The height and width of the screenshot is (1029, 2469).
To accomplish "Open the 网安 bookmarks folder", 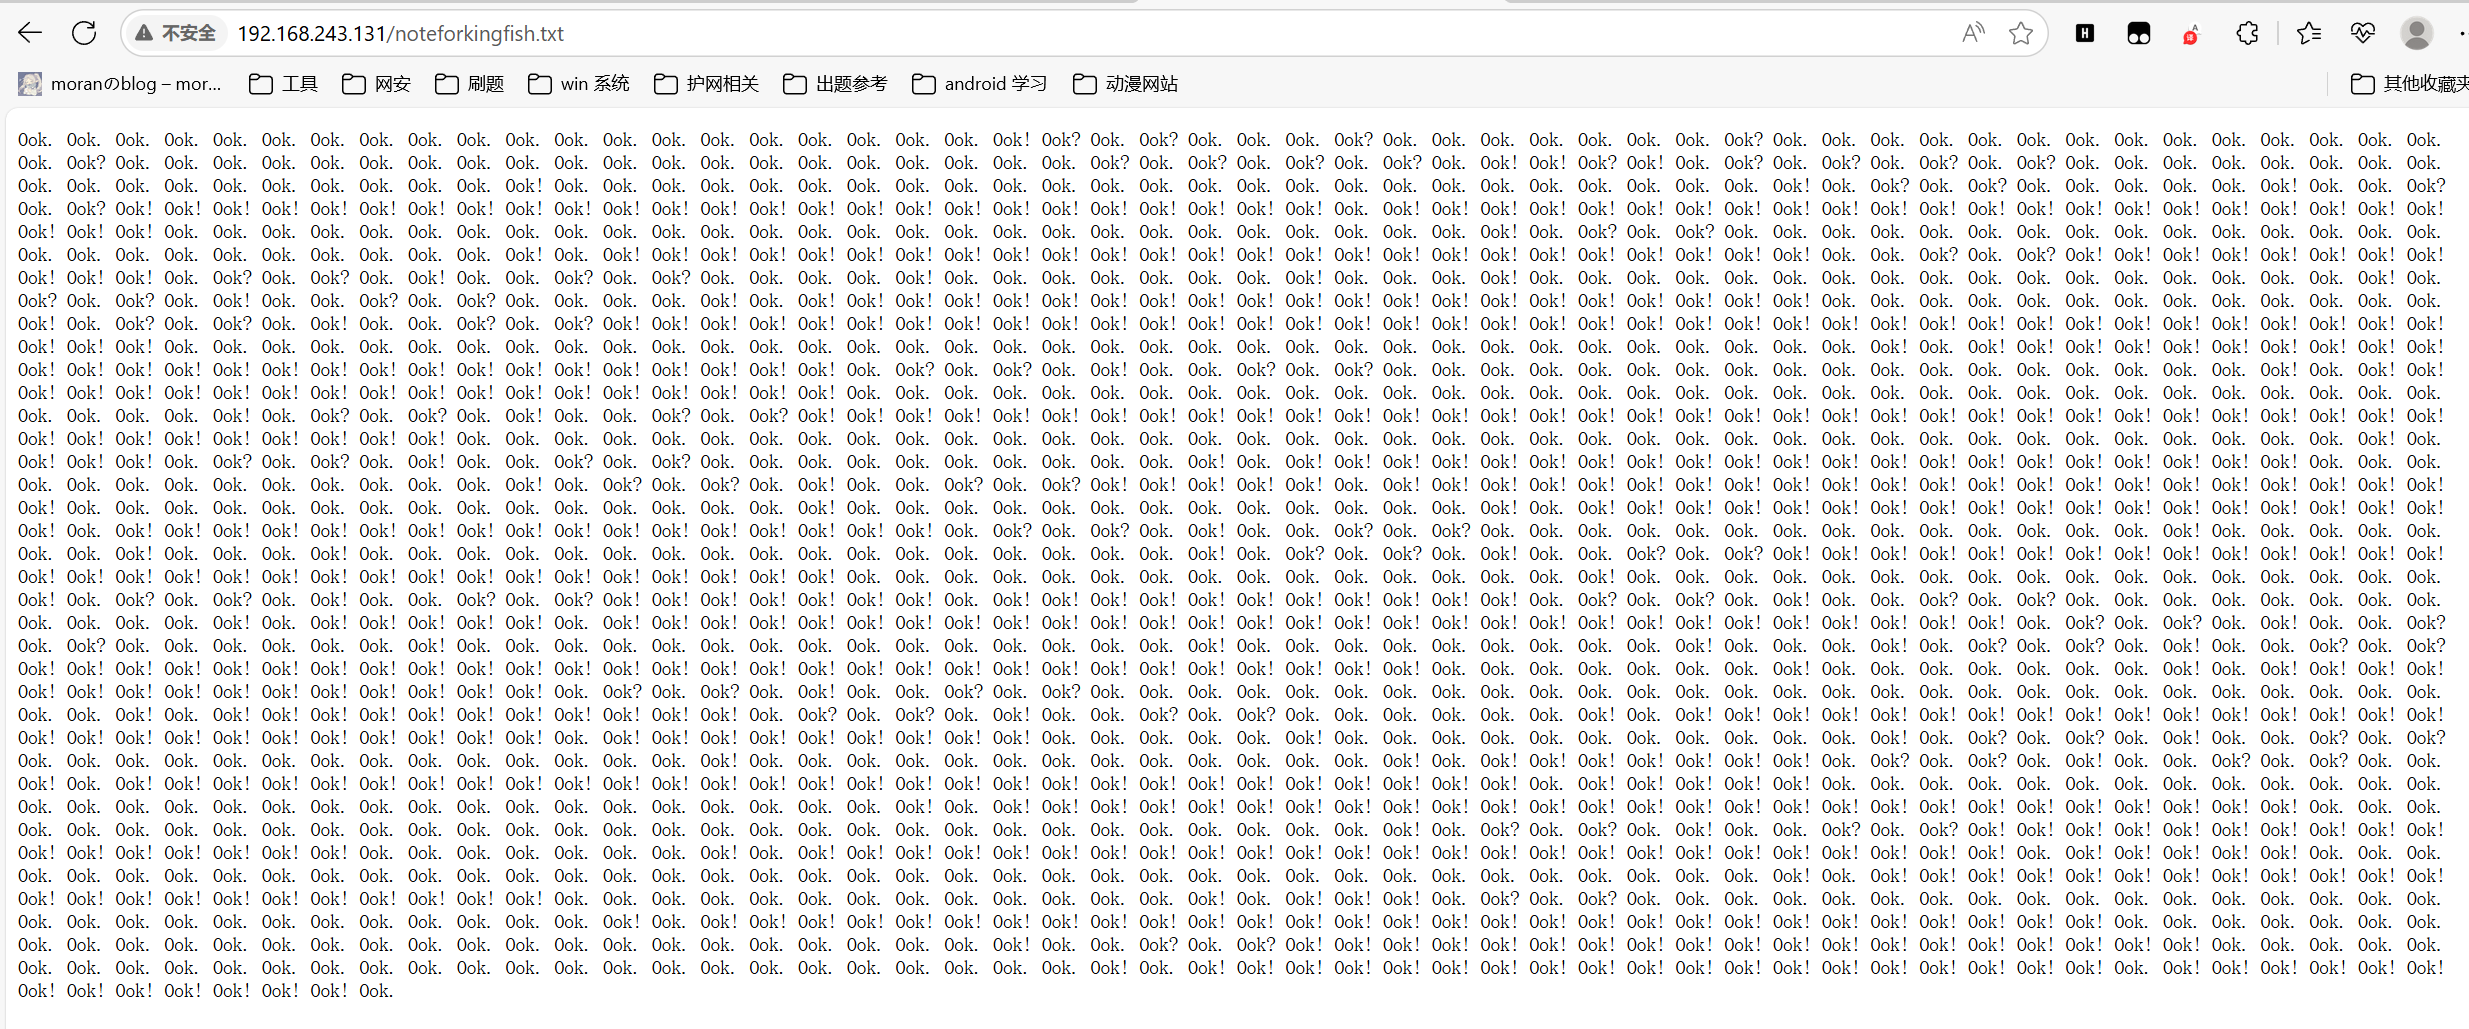I will pos(376,84).
